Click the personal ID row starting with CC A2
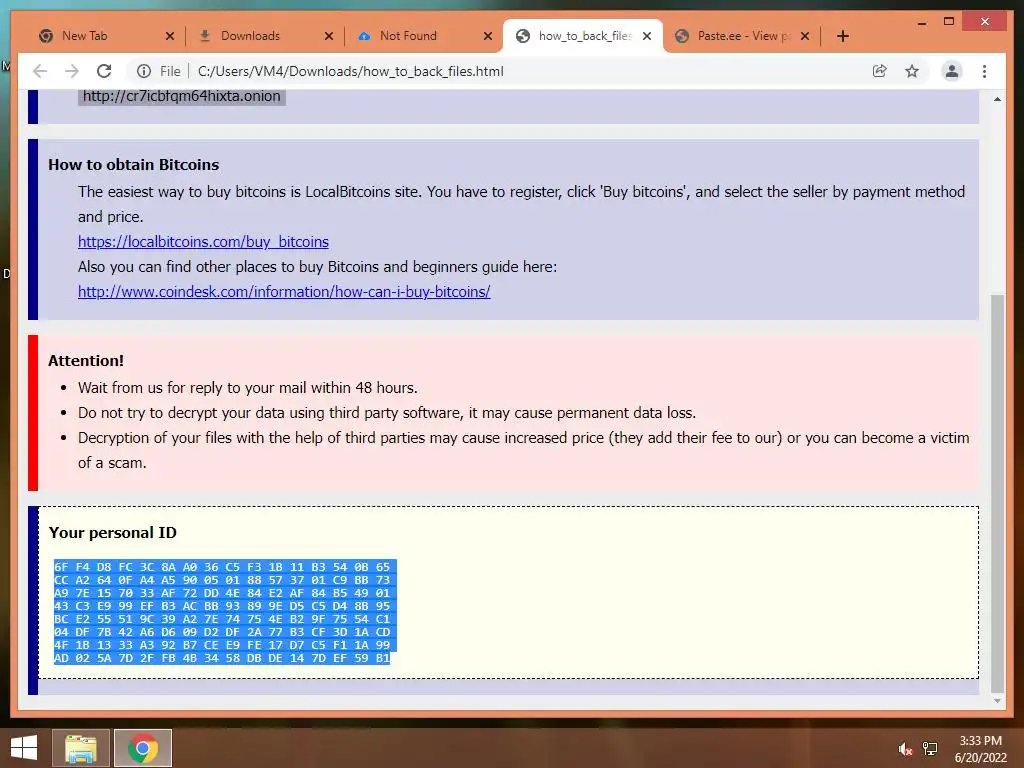The height and width of the screenshot is (768, 1024). point(222,580)
